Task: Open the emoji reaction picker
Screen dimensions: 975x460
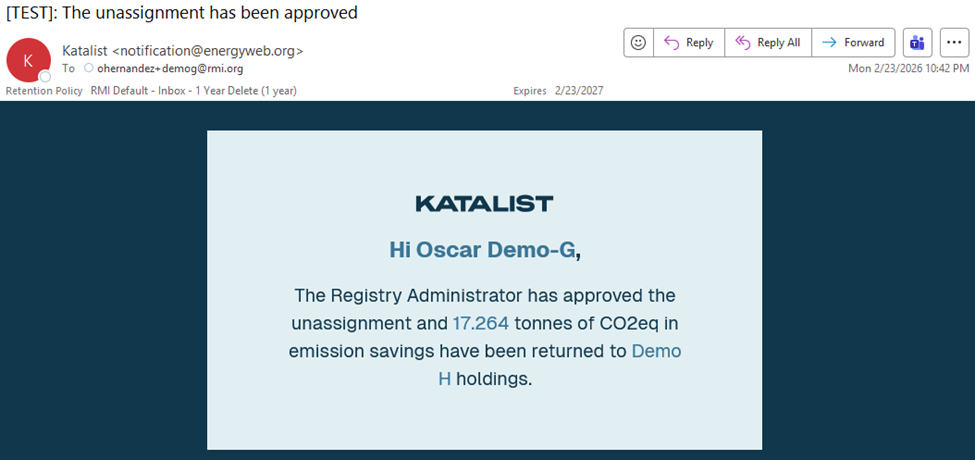Action: click(x=638, y=42)
